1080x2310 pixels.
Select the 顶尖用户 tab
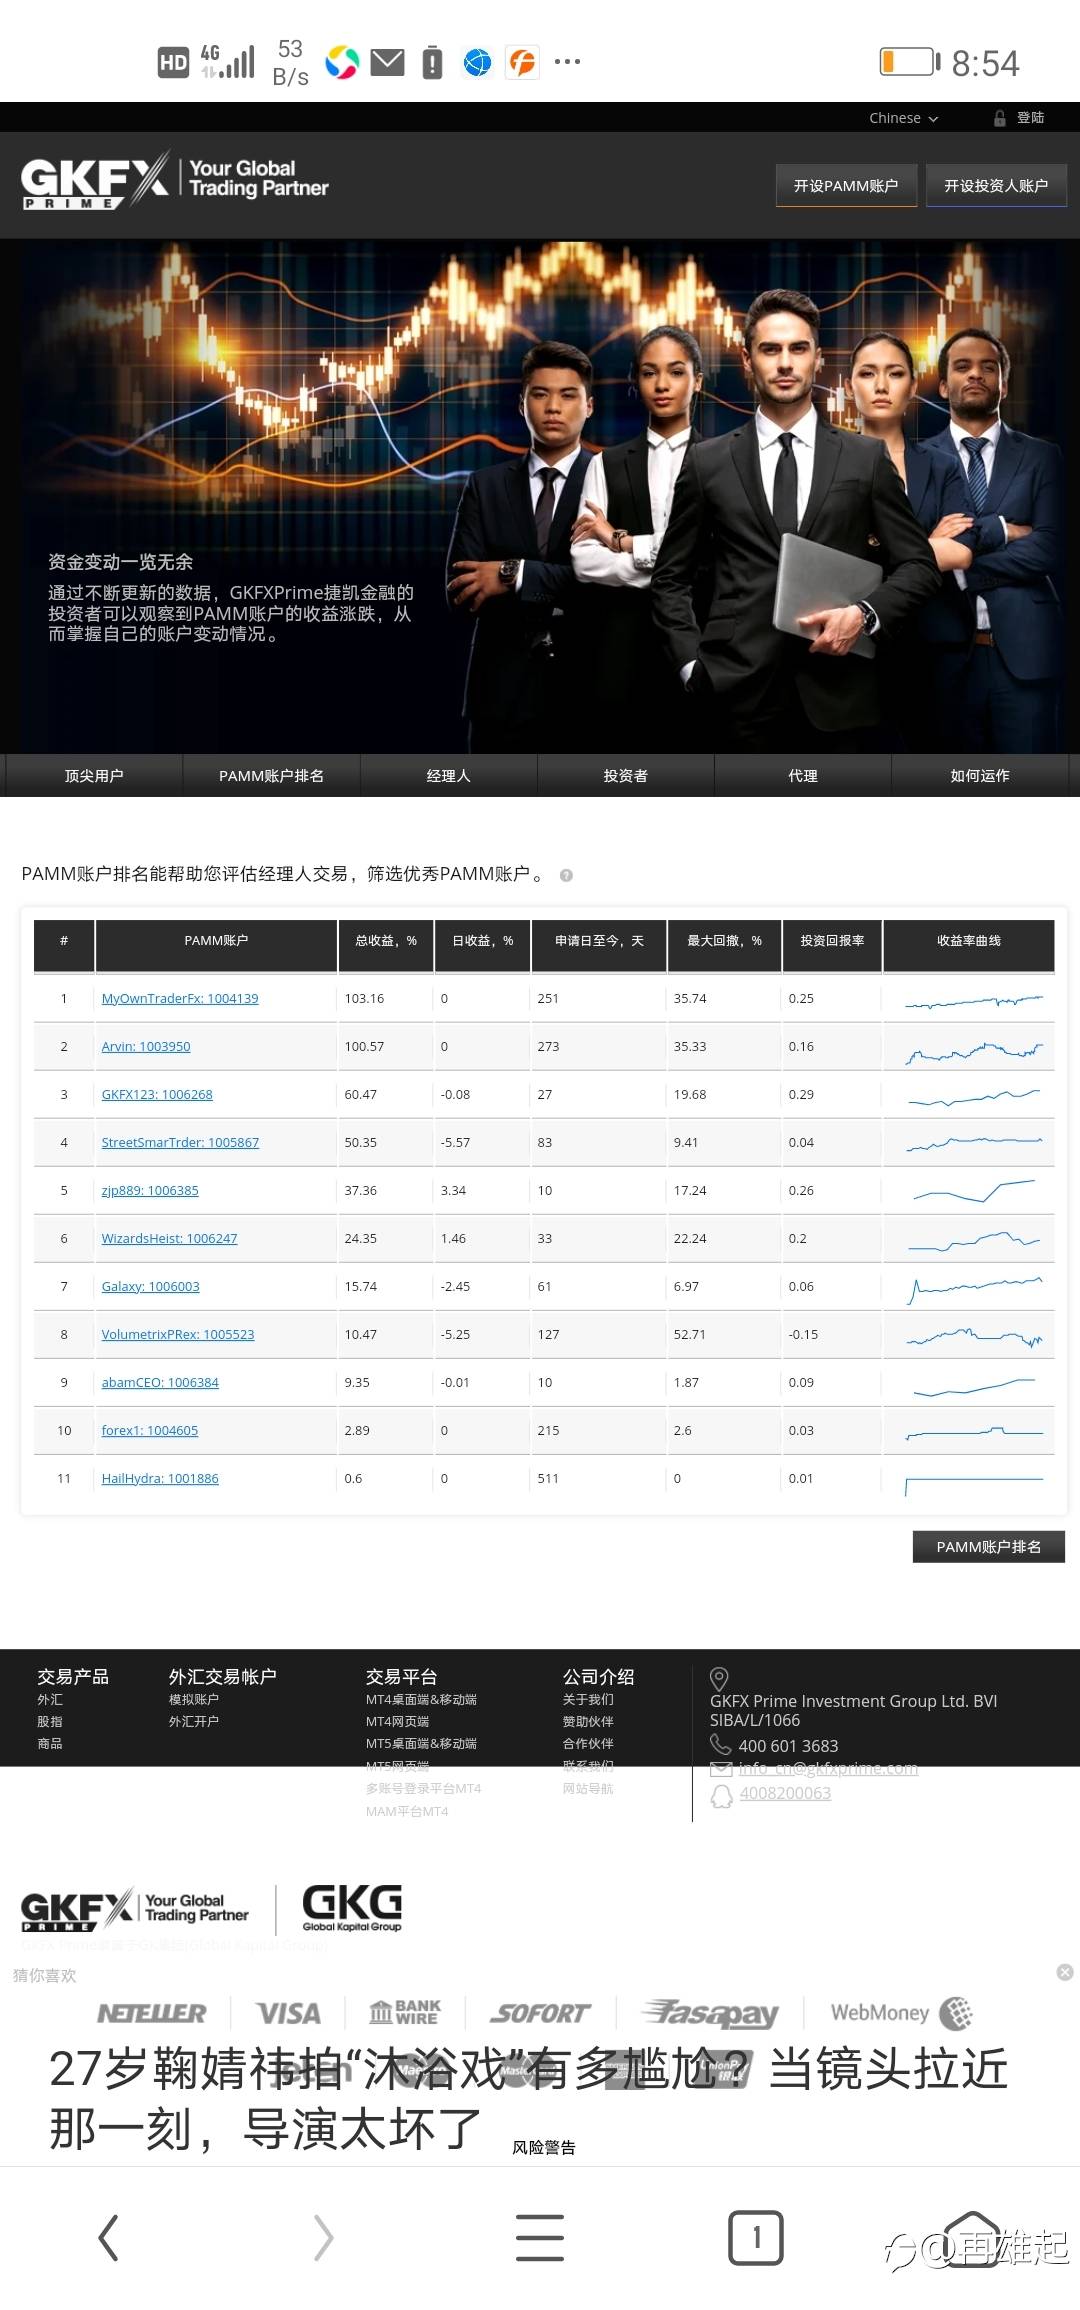(x=94, y=775)
